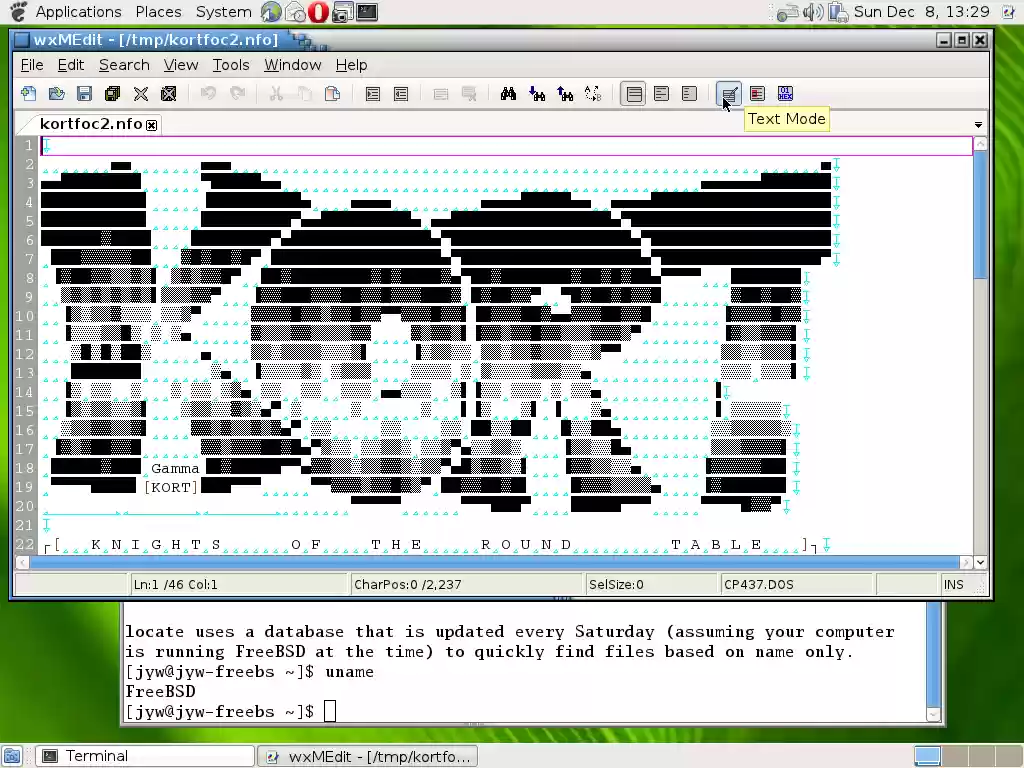Open a file using the Open toolbar icon
Image resolution: width=1024 pixels, height=768 pixels.
point(56,93)
